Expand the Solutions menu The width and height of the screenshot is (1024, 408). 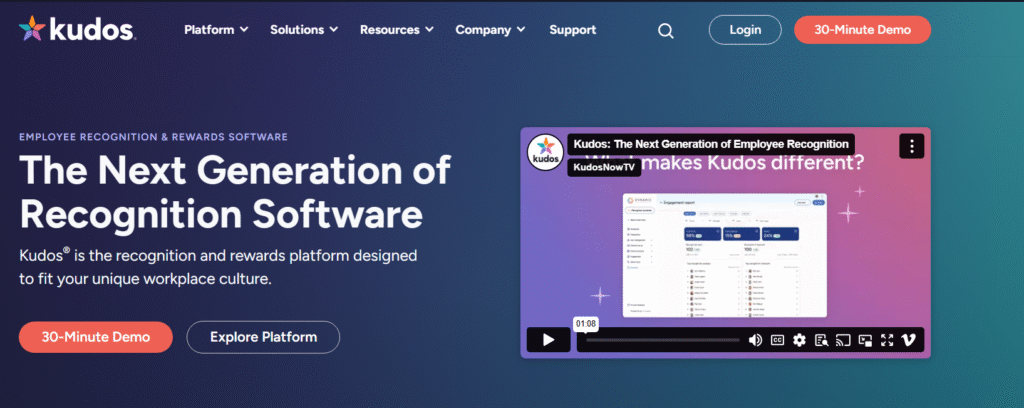[x=304, y=29]
